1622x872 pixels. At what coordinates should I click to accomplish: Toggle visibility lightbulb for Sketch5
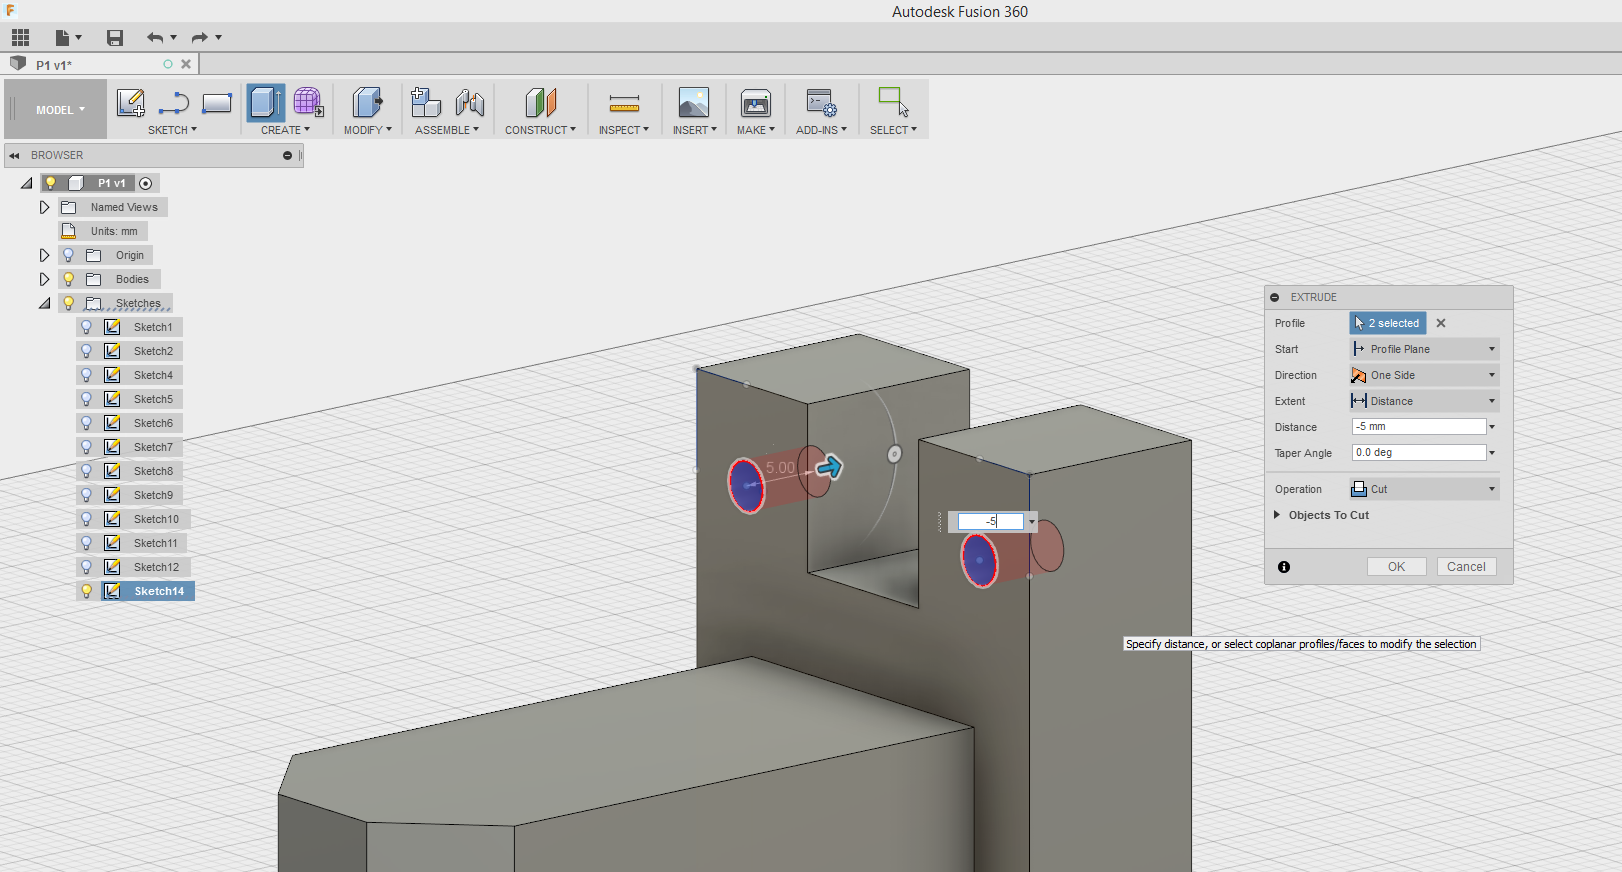pos(87,399)
